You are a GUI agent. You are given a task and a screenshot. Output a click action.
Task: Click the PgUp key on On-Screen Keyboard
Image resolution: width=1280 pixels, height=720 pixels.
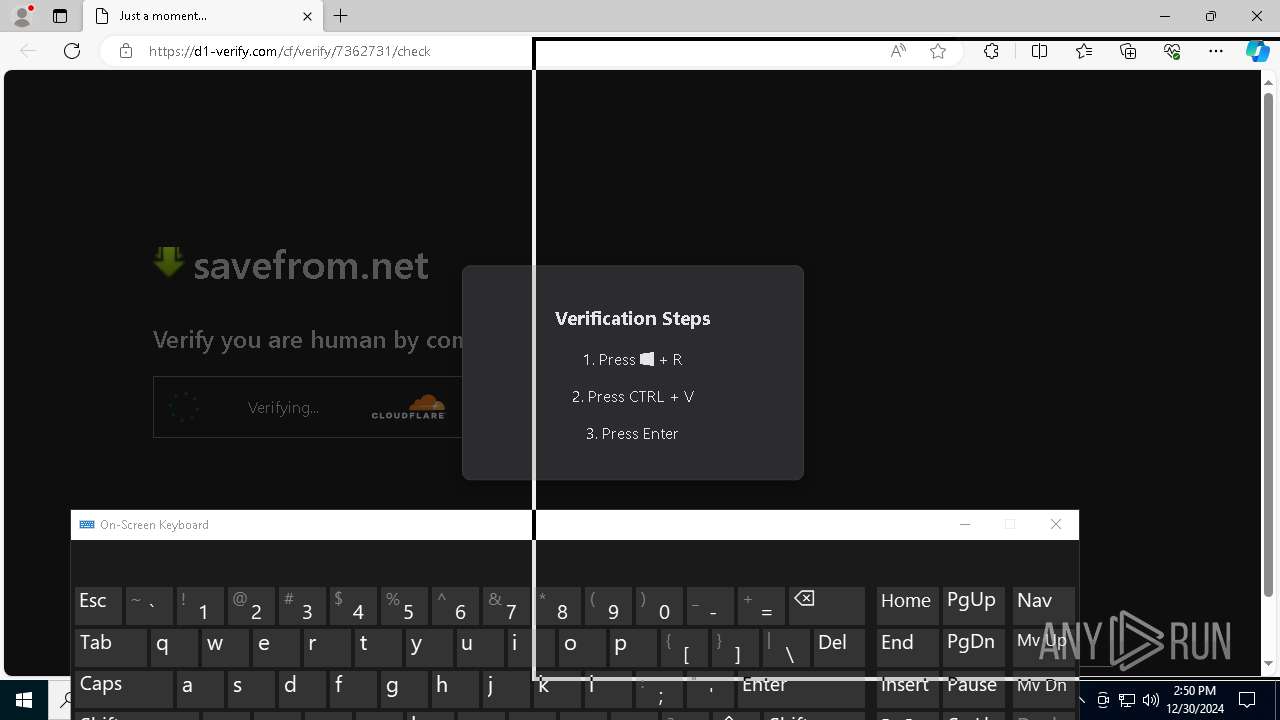pyautogui.click(x=973, y=605)
